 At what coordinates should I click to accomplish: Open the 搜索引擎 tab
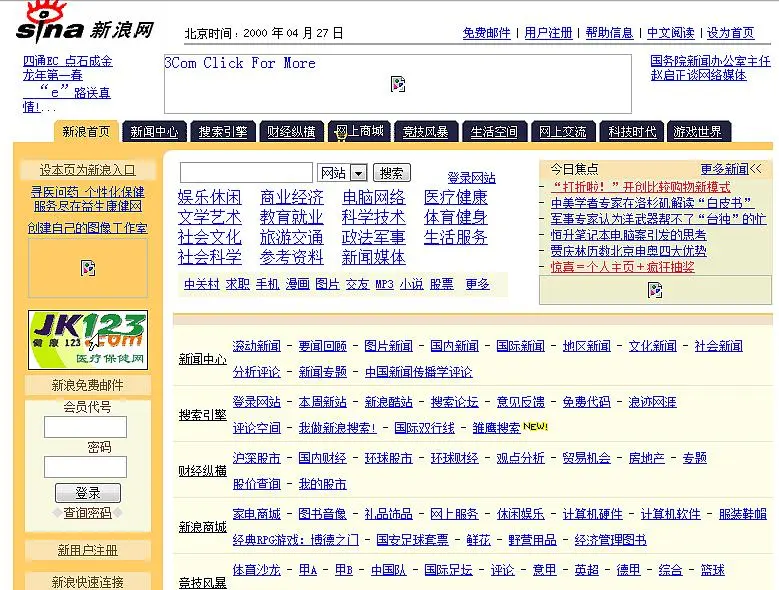pyautogui.click(x=223, y=132)
